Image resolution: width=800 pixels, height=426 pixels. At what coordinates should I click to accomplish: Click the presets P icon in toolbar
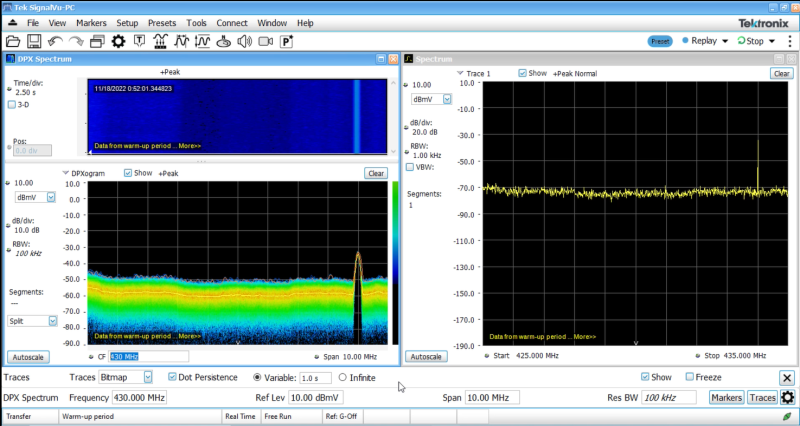[x=287, y=41]
